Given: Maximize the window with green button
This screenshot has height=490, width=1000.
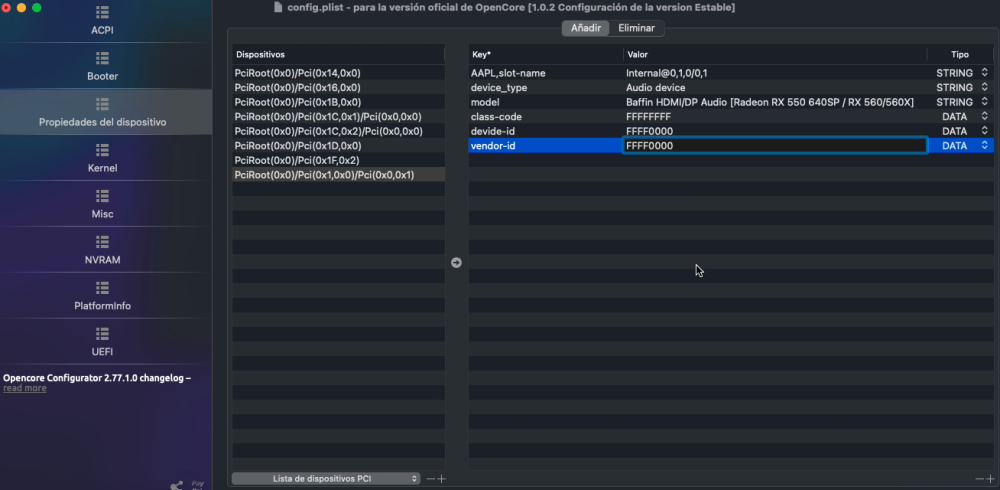Looking at the screenshot, I should 36,8.
